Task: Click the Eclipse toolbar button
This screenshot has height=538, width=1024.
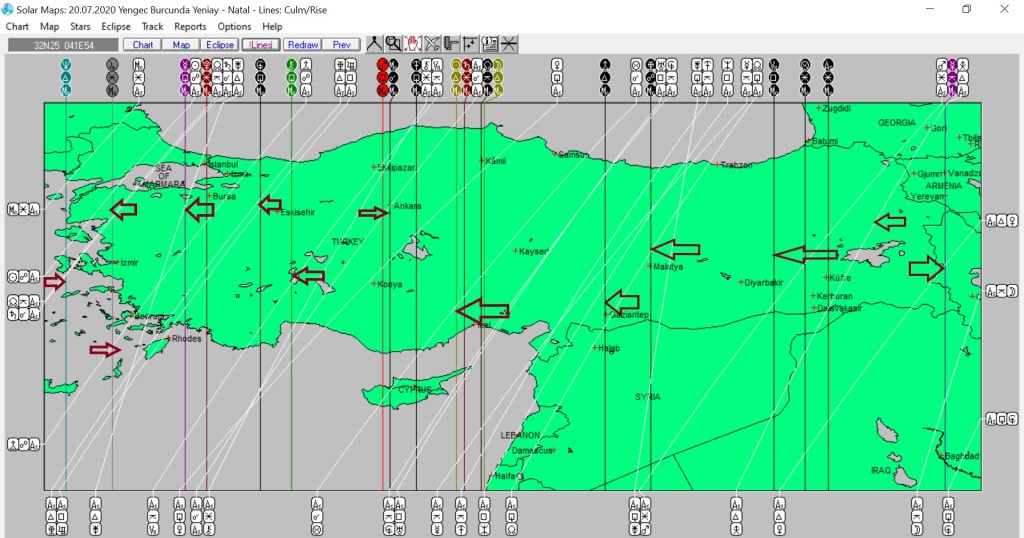Action: pyautogui.click(x=220, y=45)
